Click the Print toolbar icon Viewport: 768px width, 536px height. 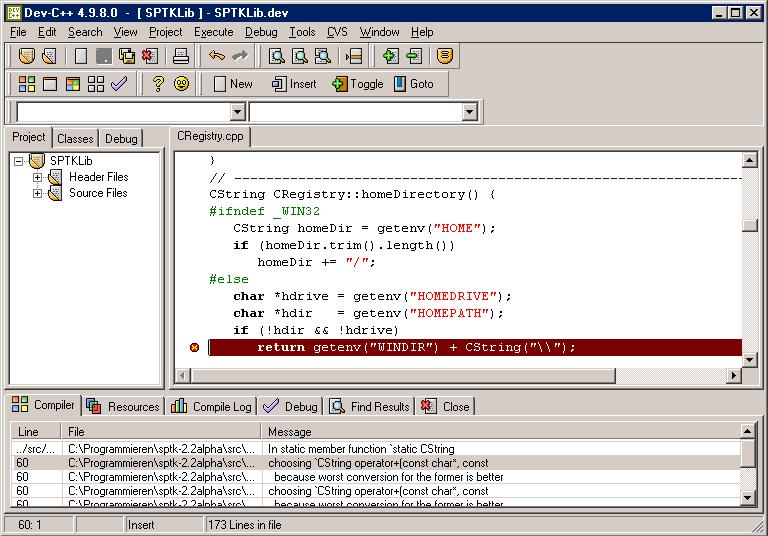pos(181,56)
